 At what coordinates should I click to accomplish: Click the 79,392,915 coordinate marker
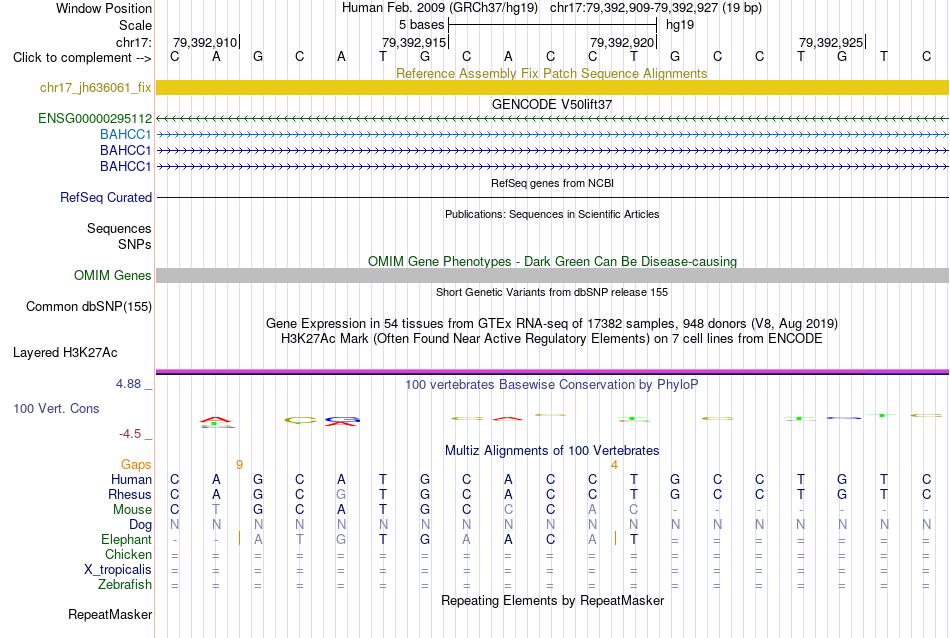point(414,42)
